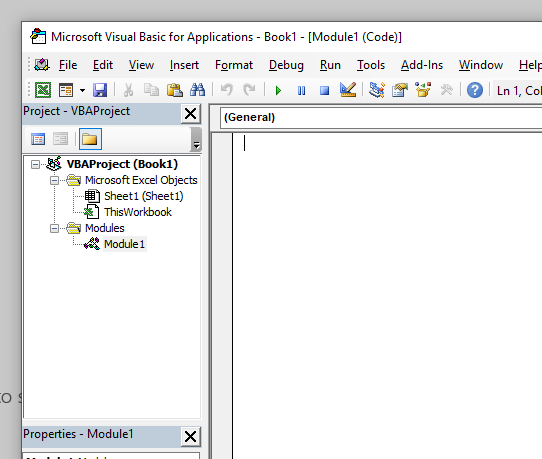Viewport: 542px width, 459px height.
Task: Click the VBA title bar application icon
Action: point(38,36)
